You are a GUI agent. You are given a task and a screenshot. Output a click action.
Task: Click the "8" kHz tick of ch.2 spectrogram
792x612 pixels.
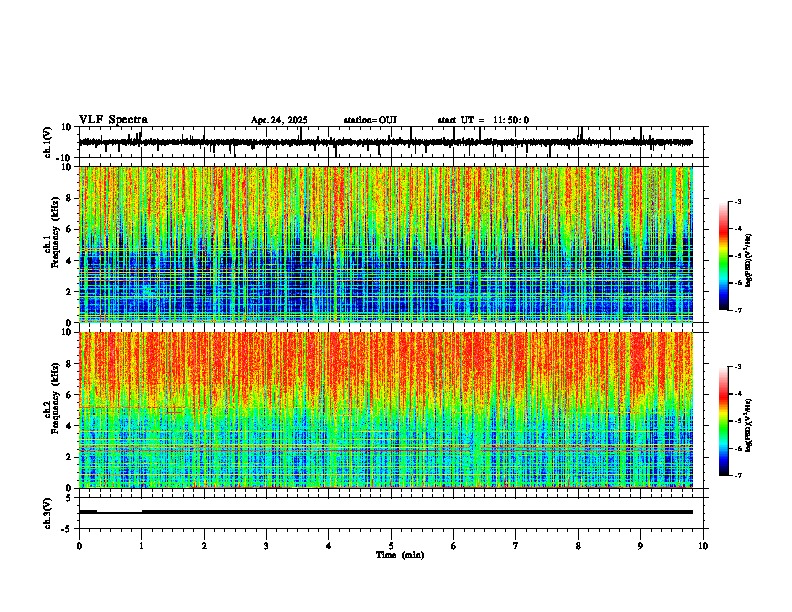[x=69, y=363]
